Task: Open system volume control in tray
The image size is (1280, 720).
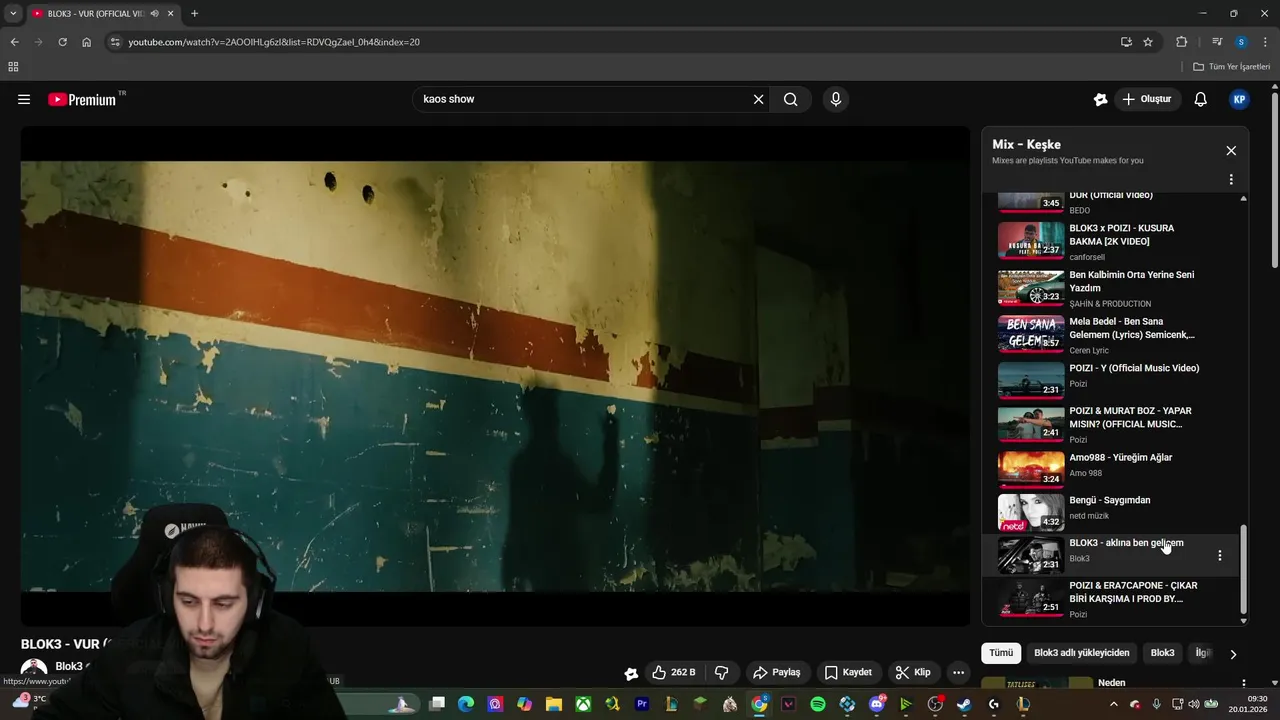Action: point(1193,704)
